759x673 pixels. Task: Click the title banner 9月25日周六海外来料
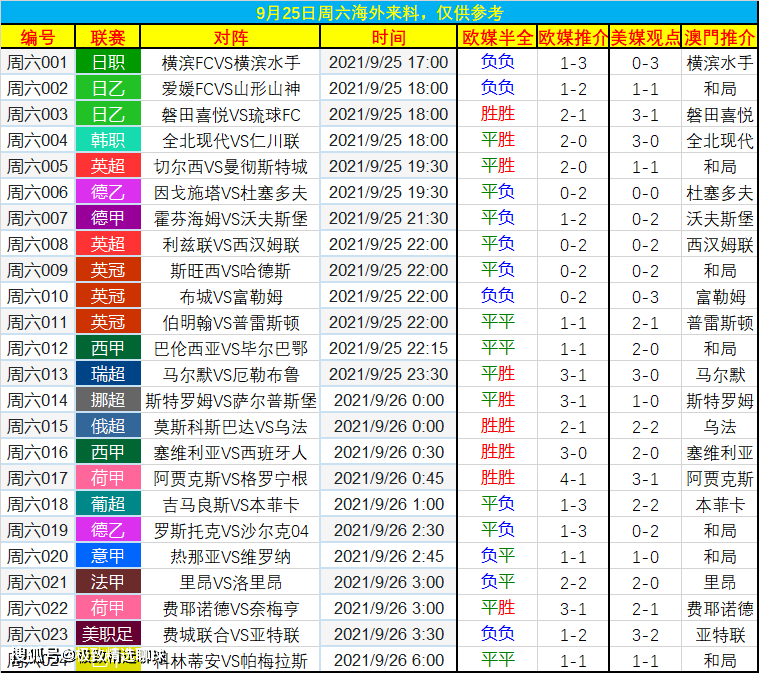[x=380, y=12]
